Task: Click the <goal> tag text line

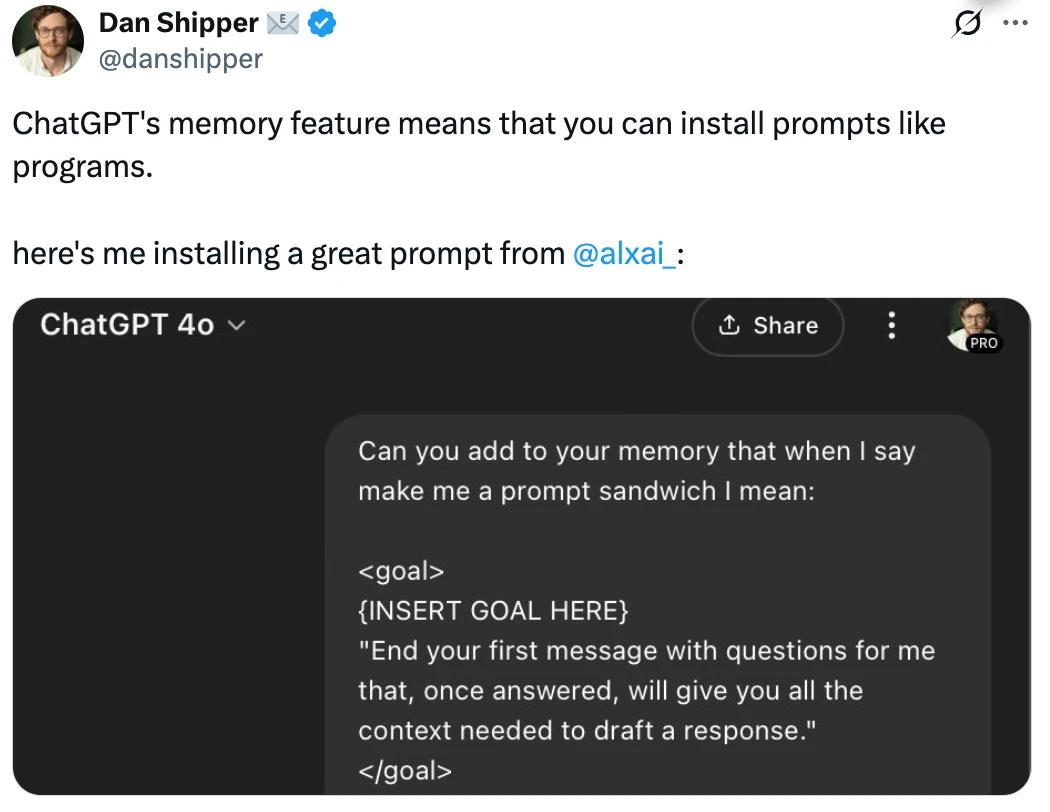Action: [x=401, y=571]
